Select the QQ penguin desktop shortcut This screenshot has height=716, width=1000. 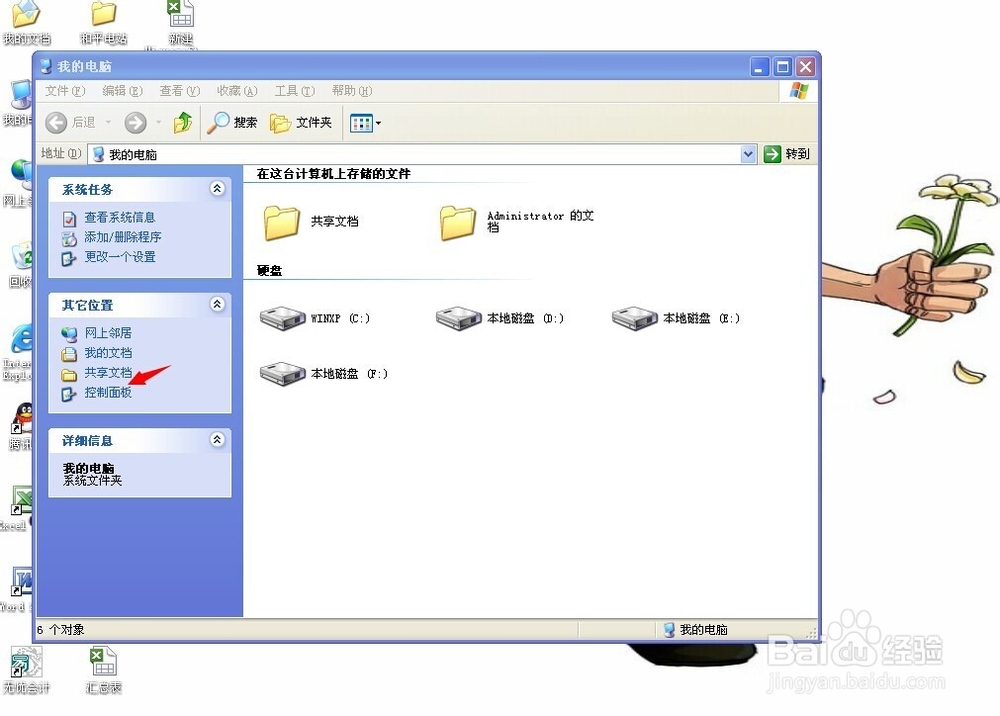coord(22,426)
